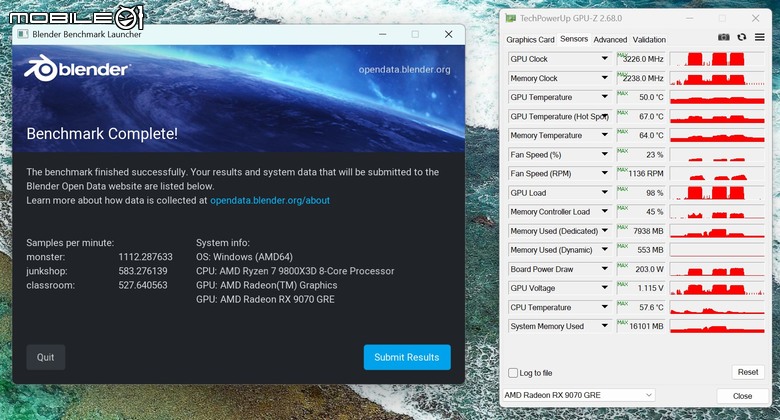This screenshot has width=780, height=420.
Task: Open the GPU Temperature sensor dropdown
Action: 604,97
